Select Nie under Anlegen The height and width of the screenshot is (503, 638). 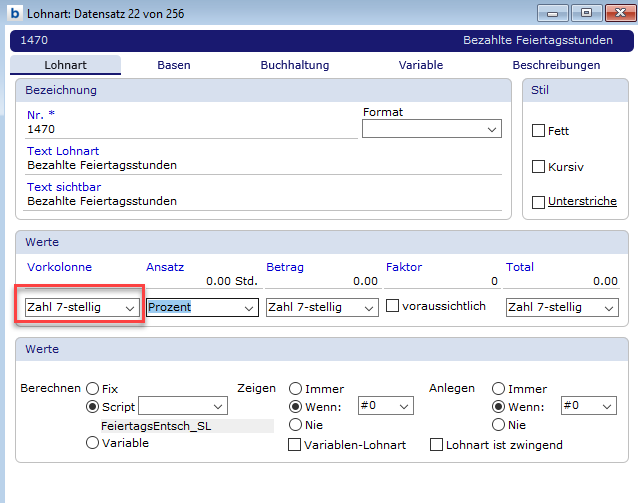498,425
